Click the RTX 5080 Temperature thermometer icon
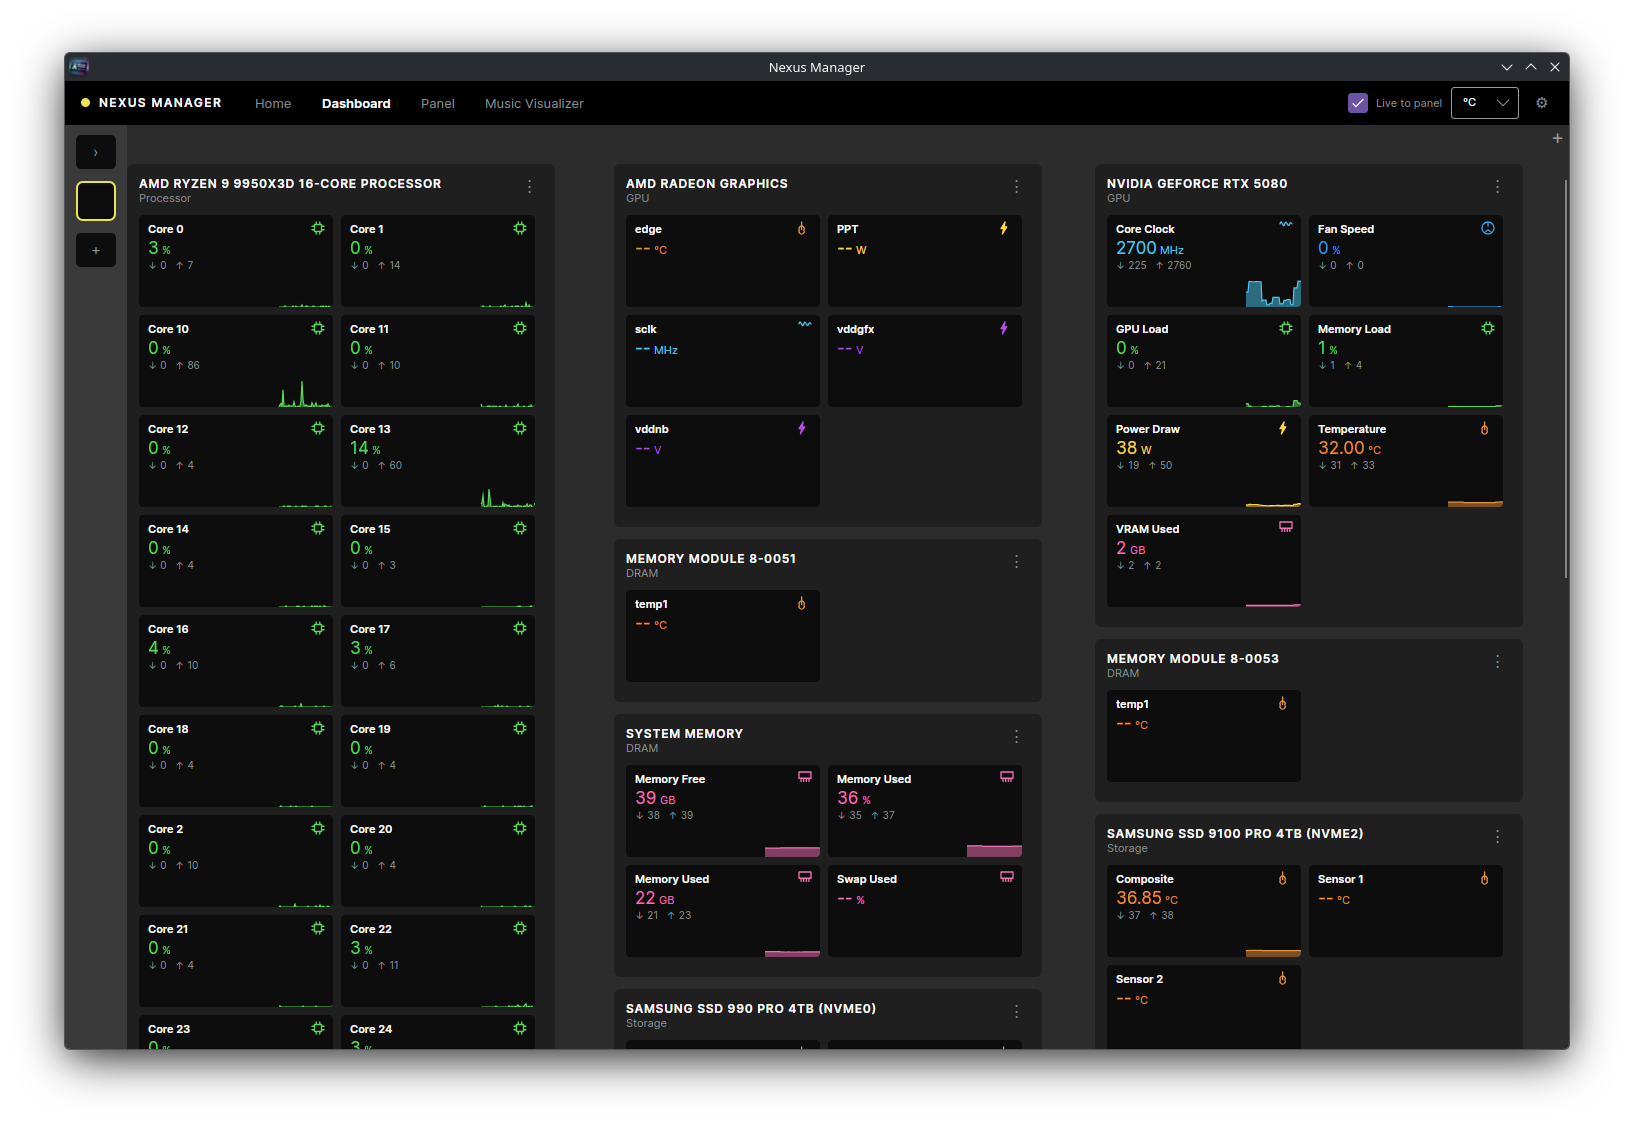This screenshot has width=1634, height=1126. point(1484,428)
